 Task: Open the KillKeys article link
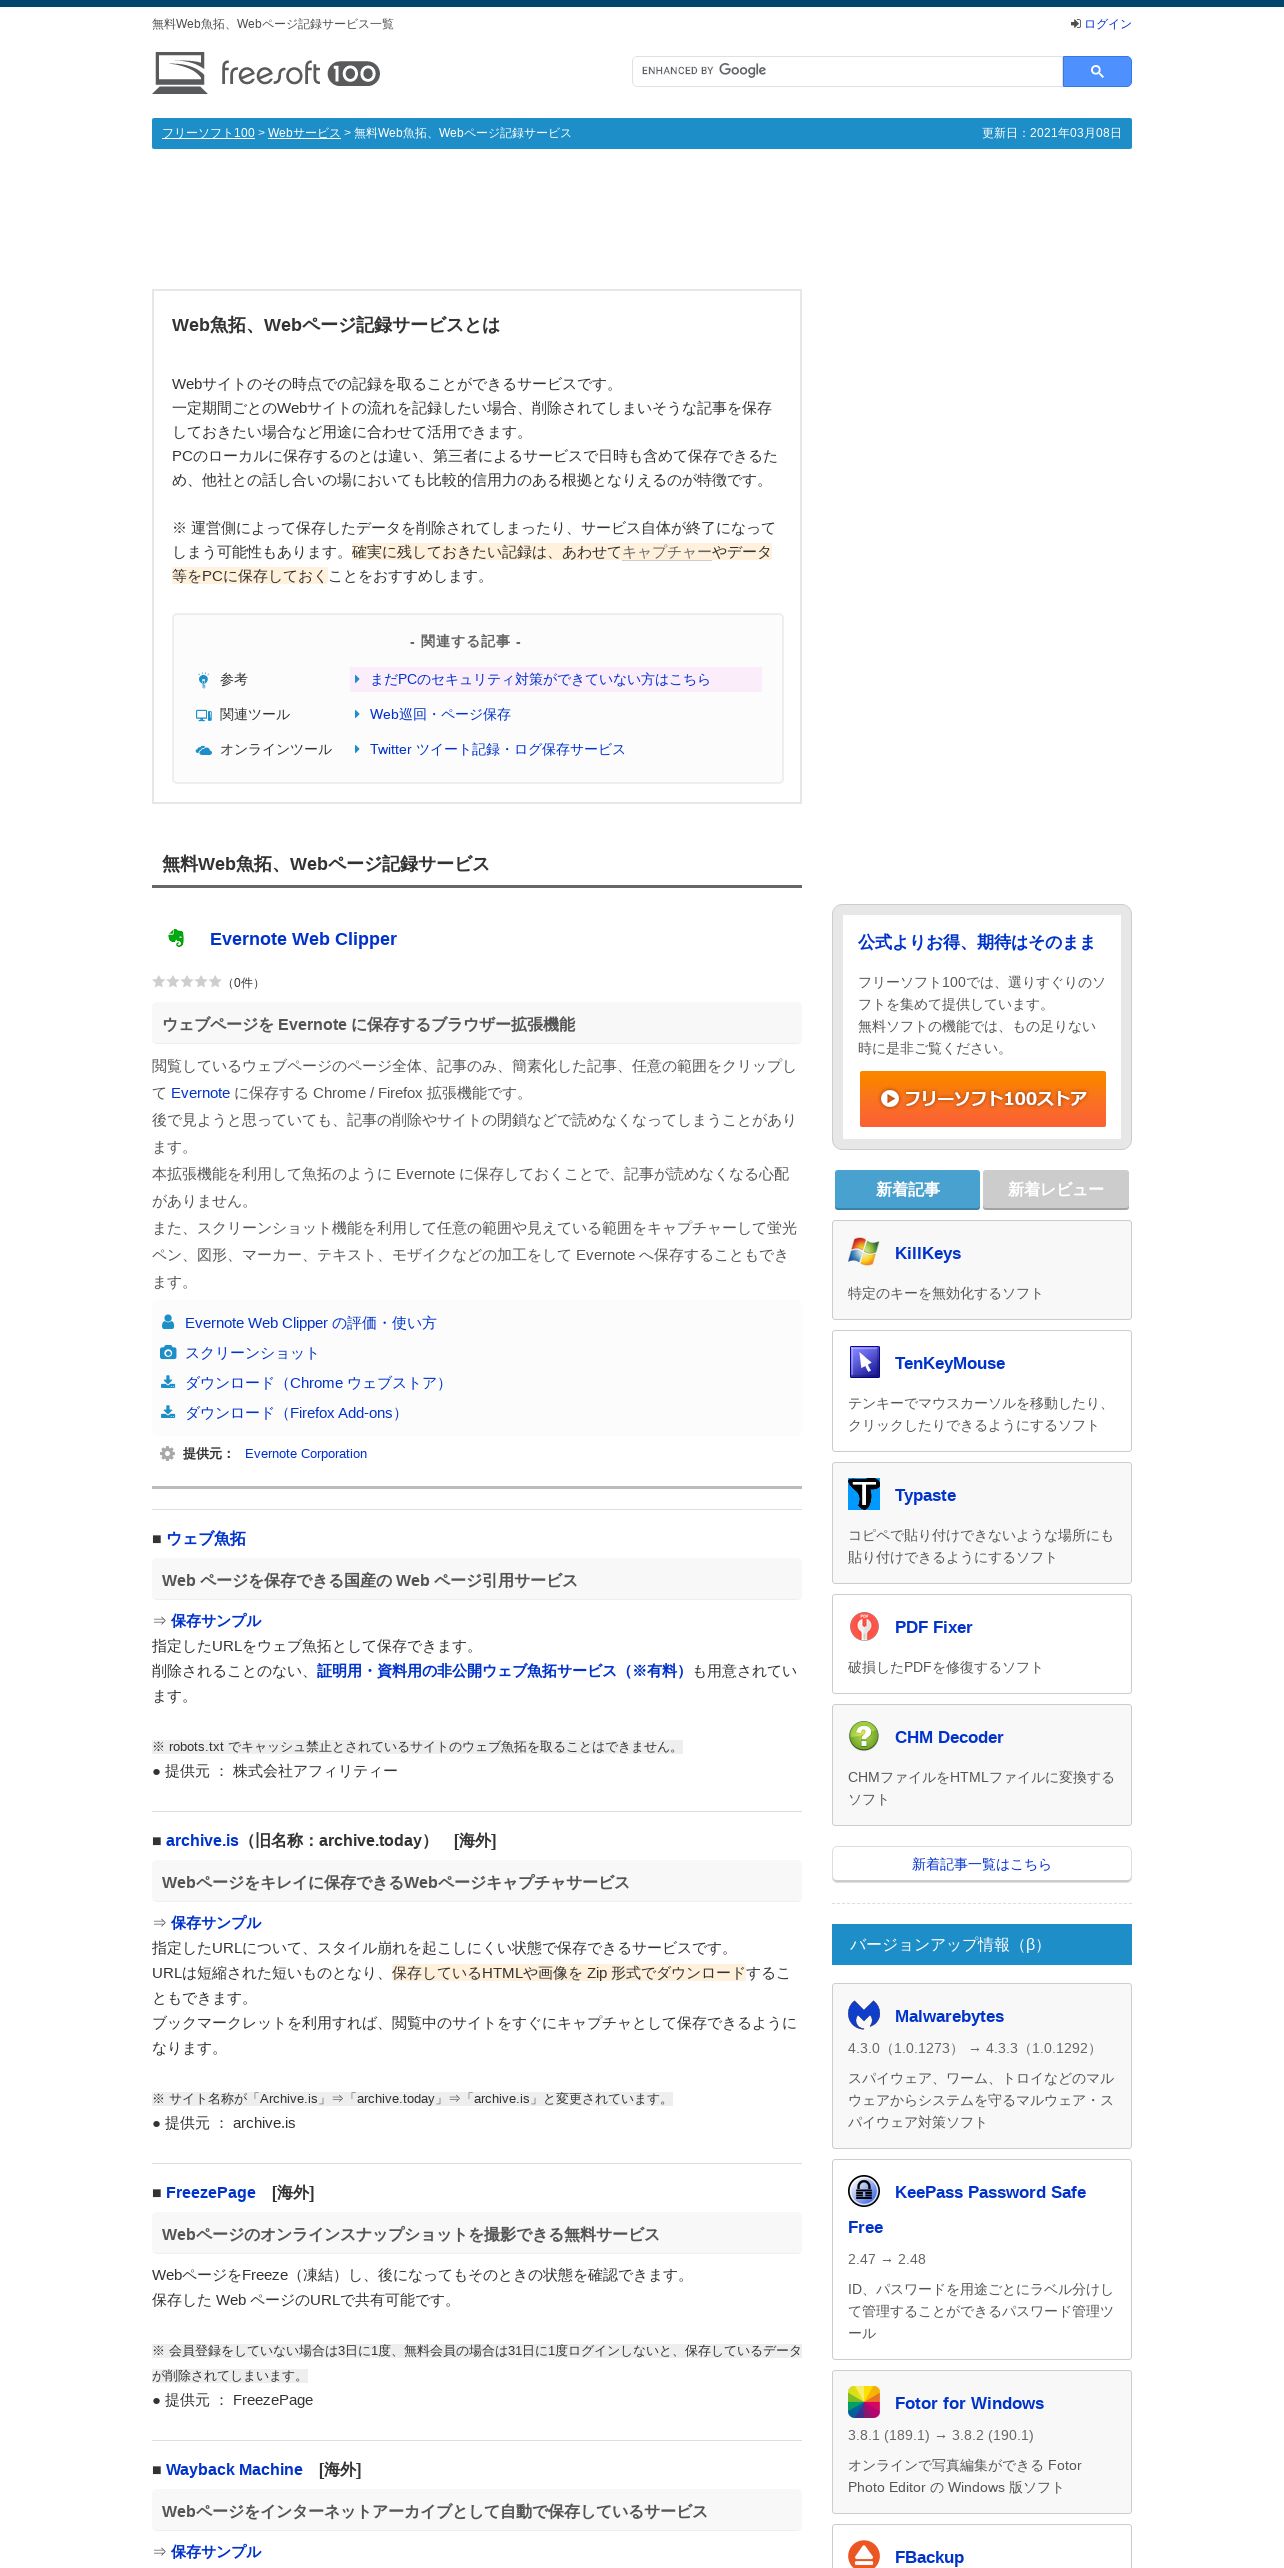[x=928, y=1254]
